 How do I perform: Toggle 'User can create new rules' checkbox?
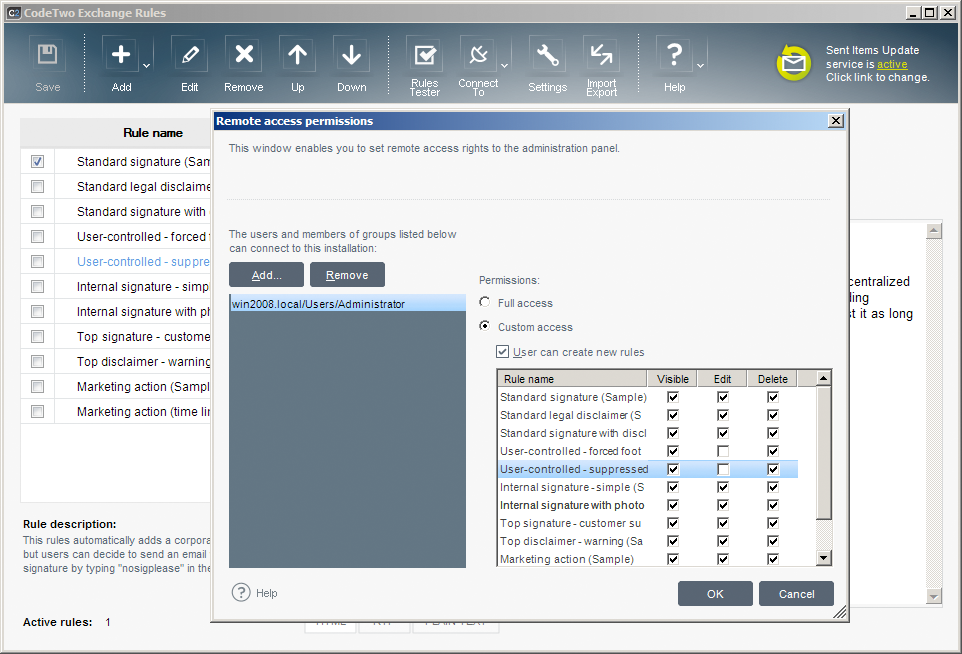502,352
